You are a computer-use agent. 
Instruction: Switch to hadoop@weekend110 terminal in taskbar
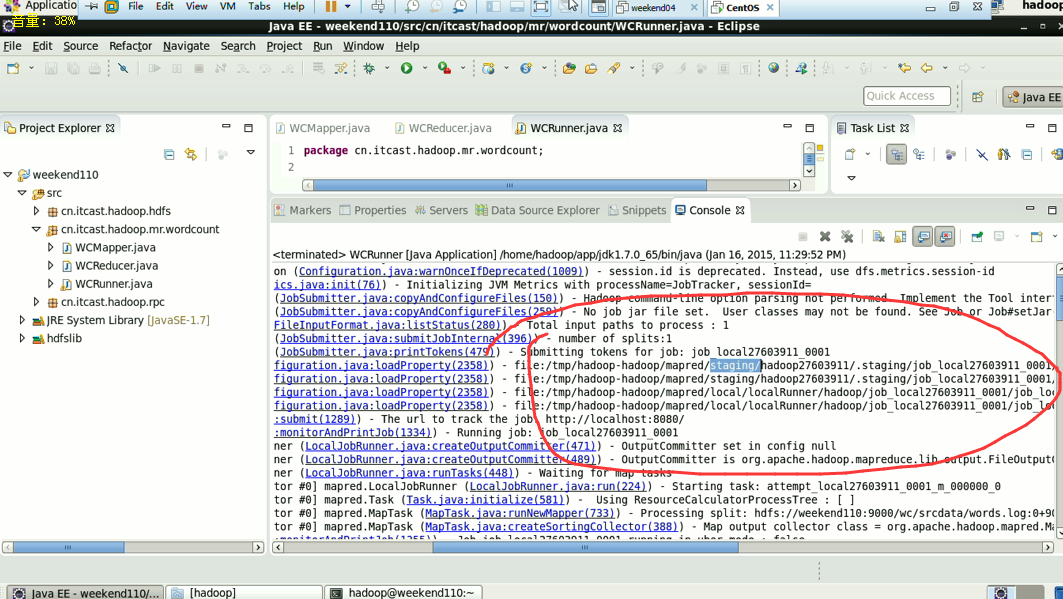coord(403,592)
